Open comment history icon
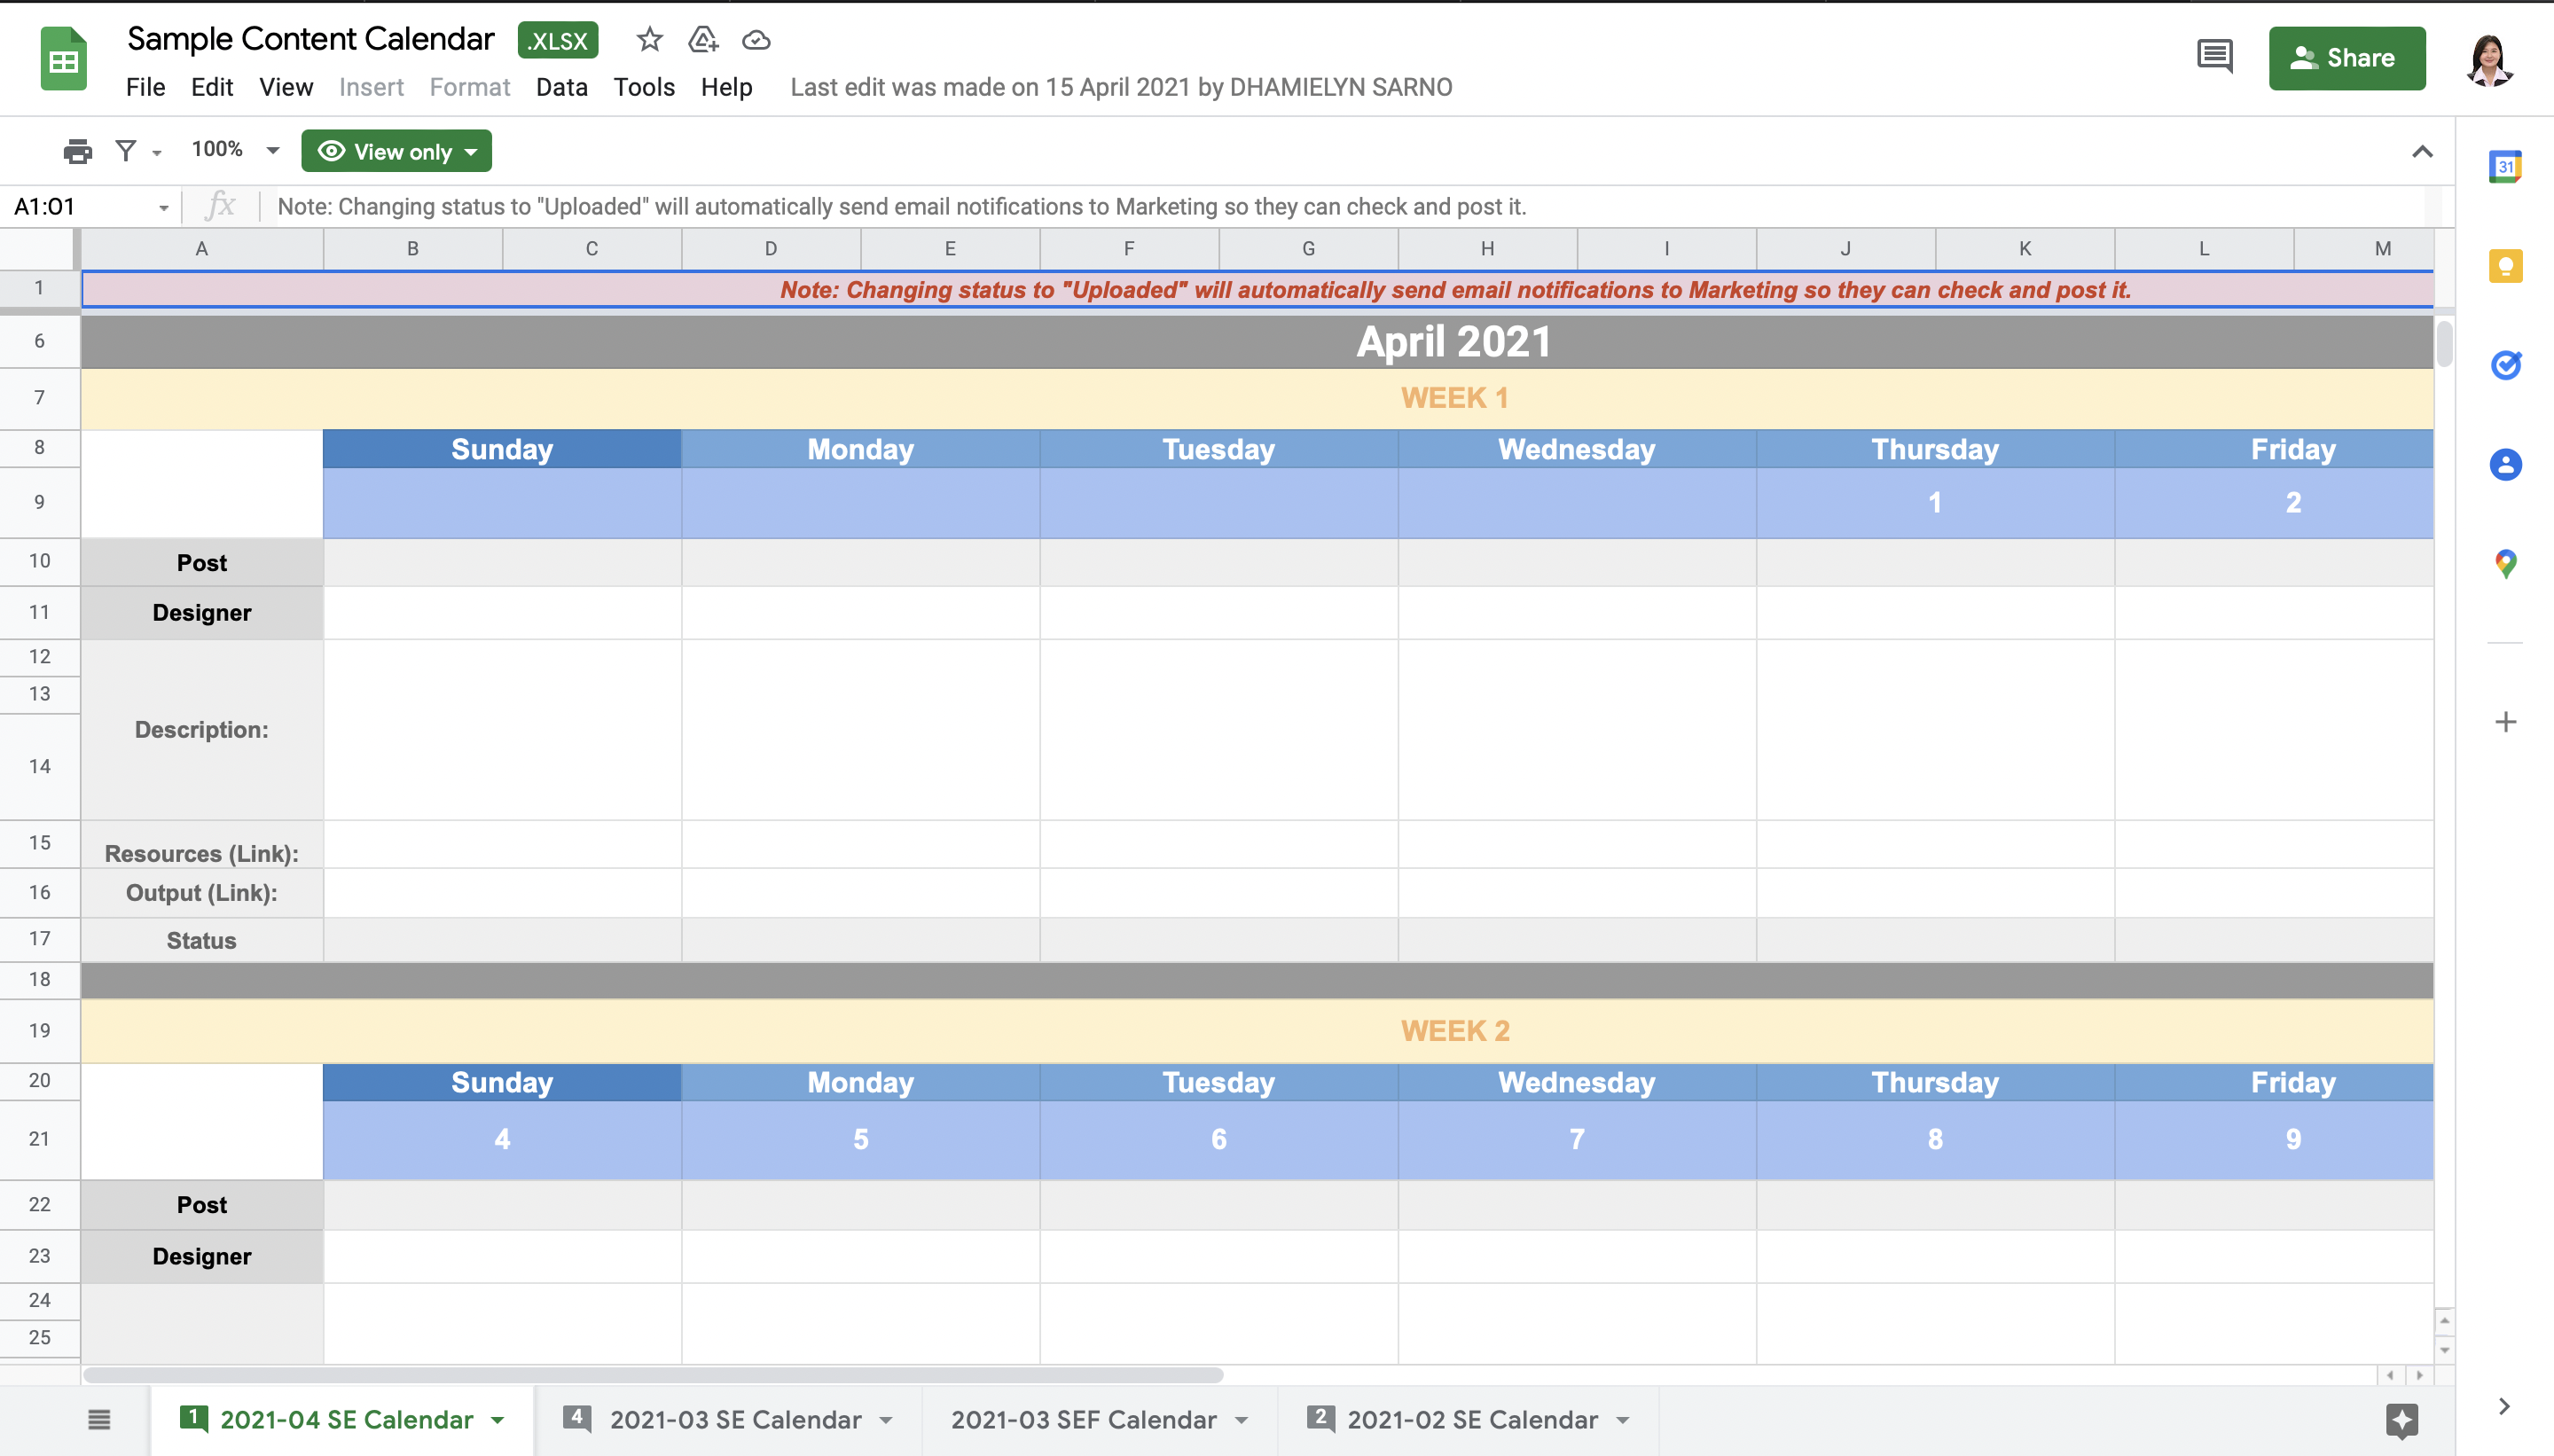 coord(2214,57)
